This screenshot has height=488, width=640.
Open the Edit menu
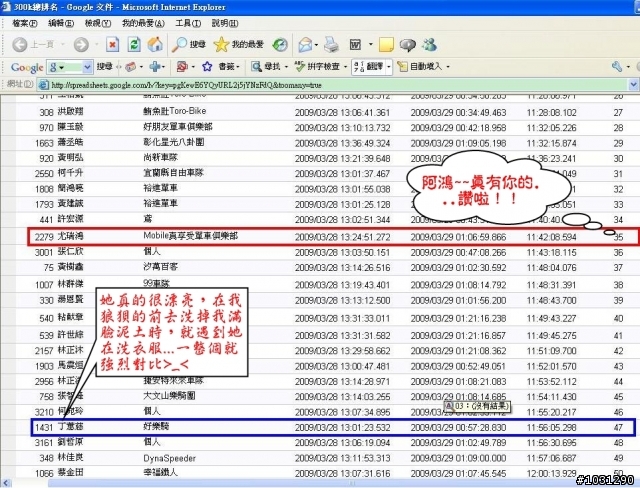tap(61, 23)
